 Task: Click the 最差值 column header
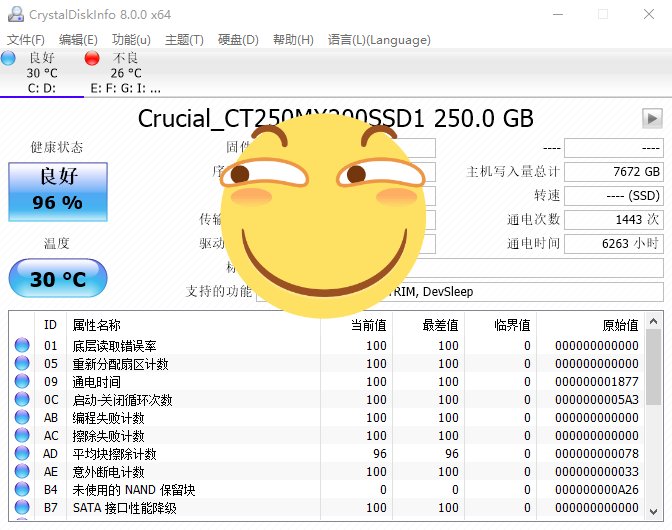pos(428,325)
